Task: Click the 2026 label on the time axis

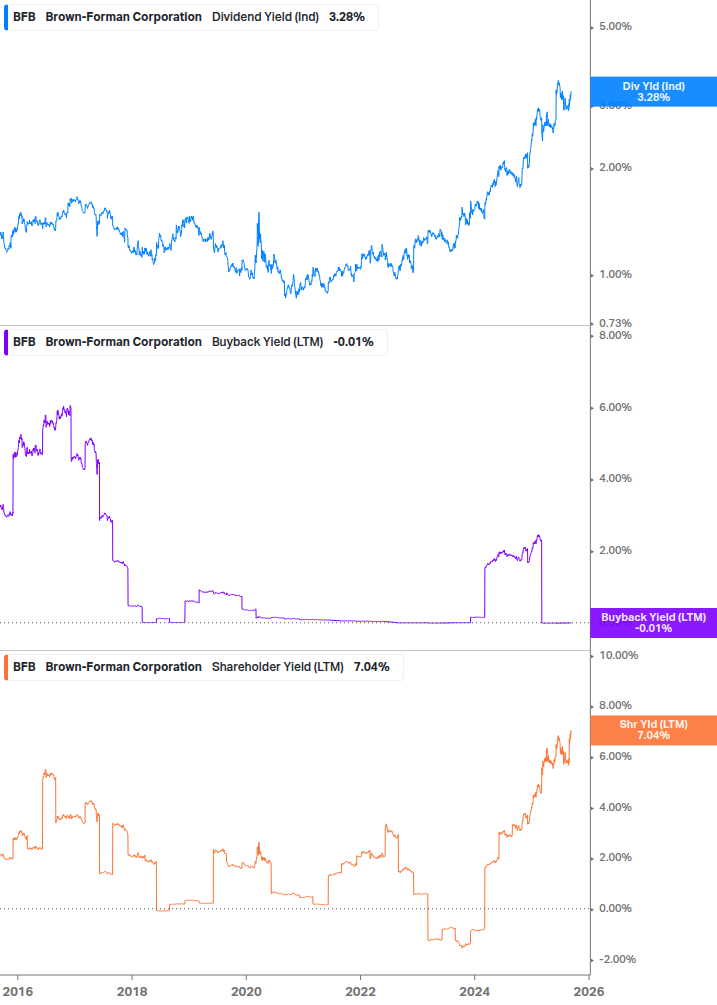Action: tap(589, 992)
